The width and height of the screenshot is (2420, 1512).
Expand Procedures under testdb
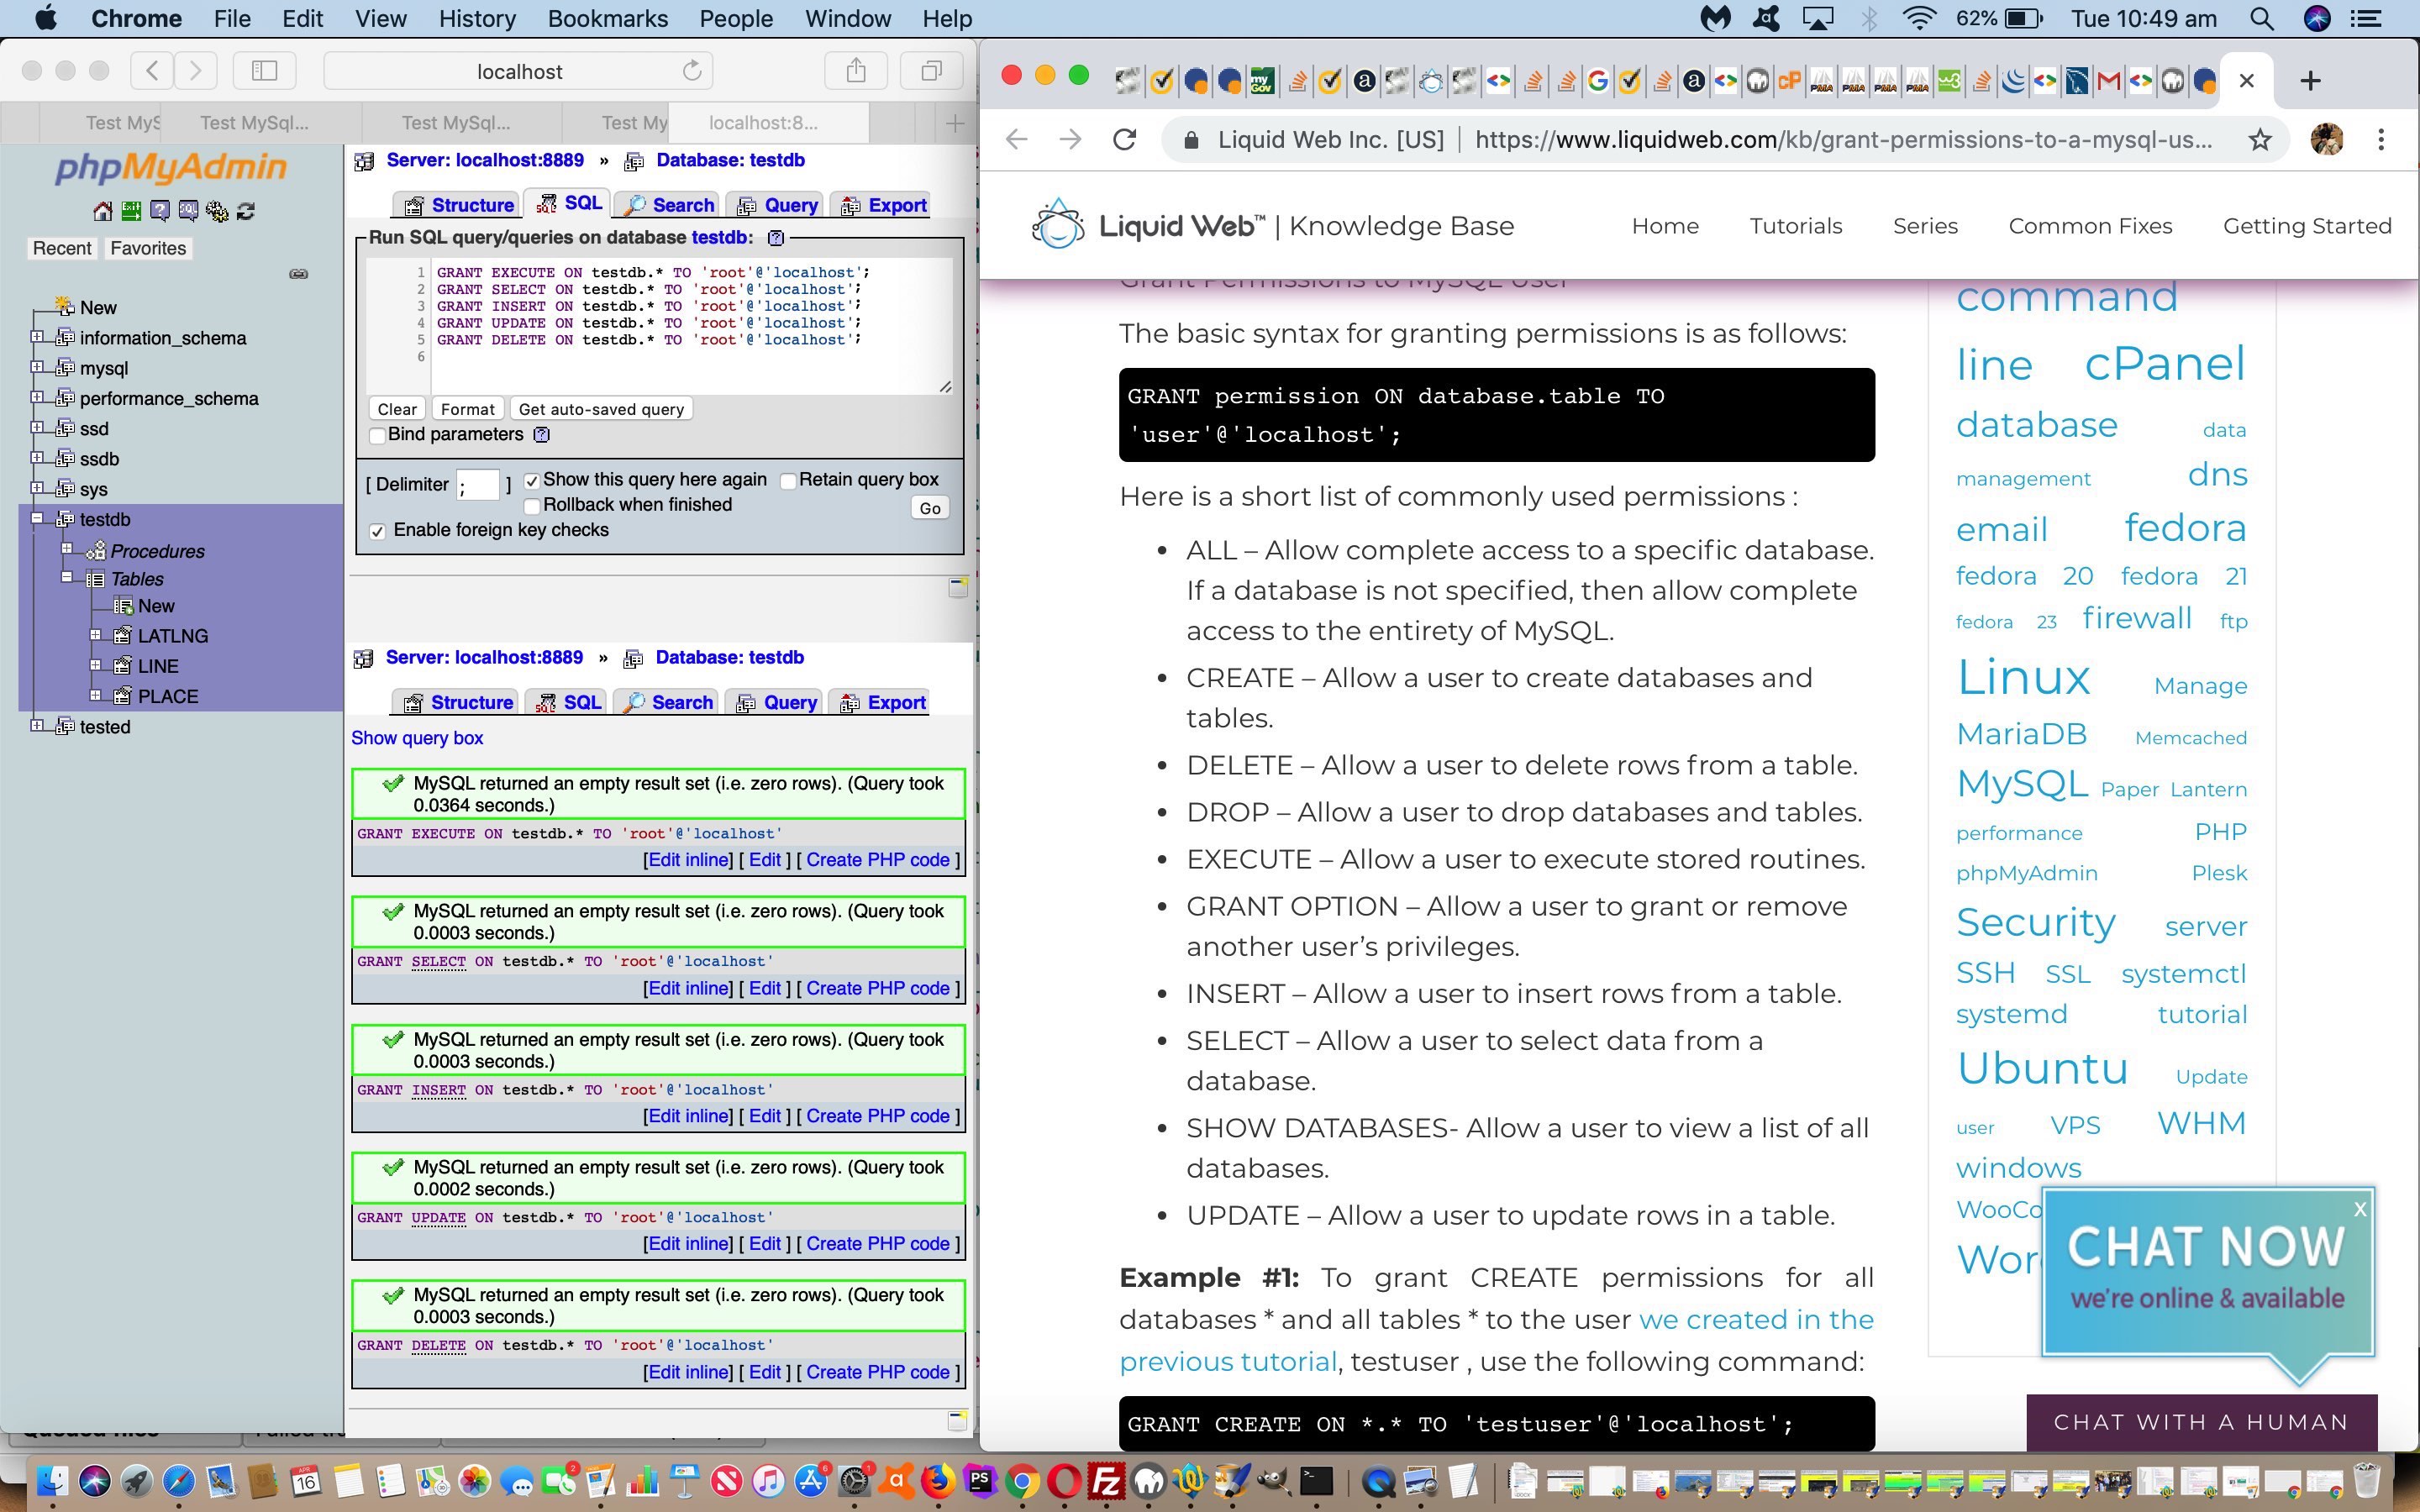click(x=67, y=548)
